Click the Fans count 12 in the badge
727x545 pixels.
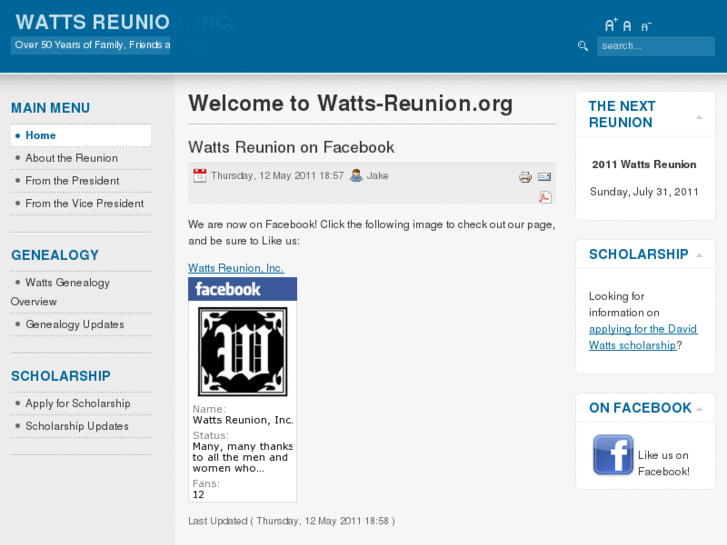tap(198, 495)
